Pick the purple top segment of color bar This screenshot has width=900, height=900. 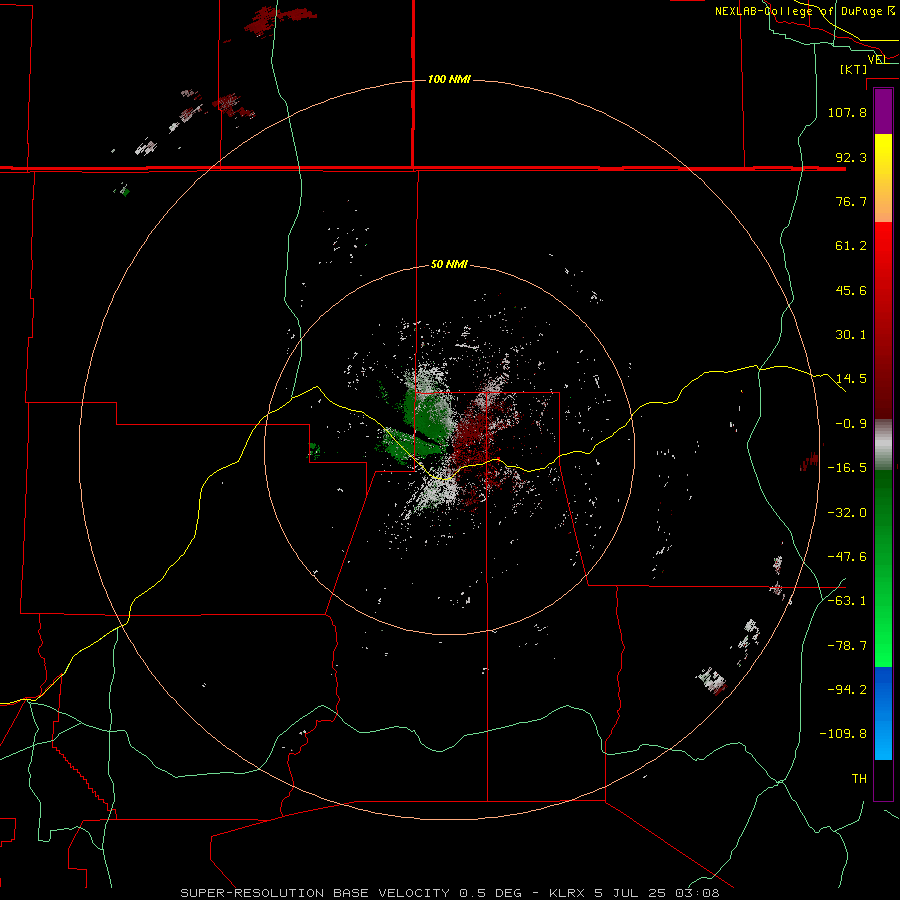tap(883, 111)
